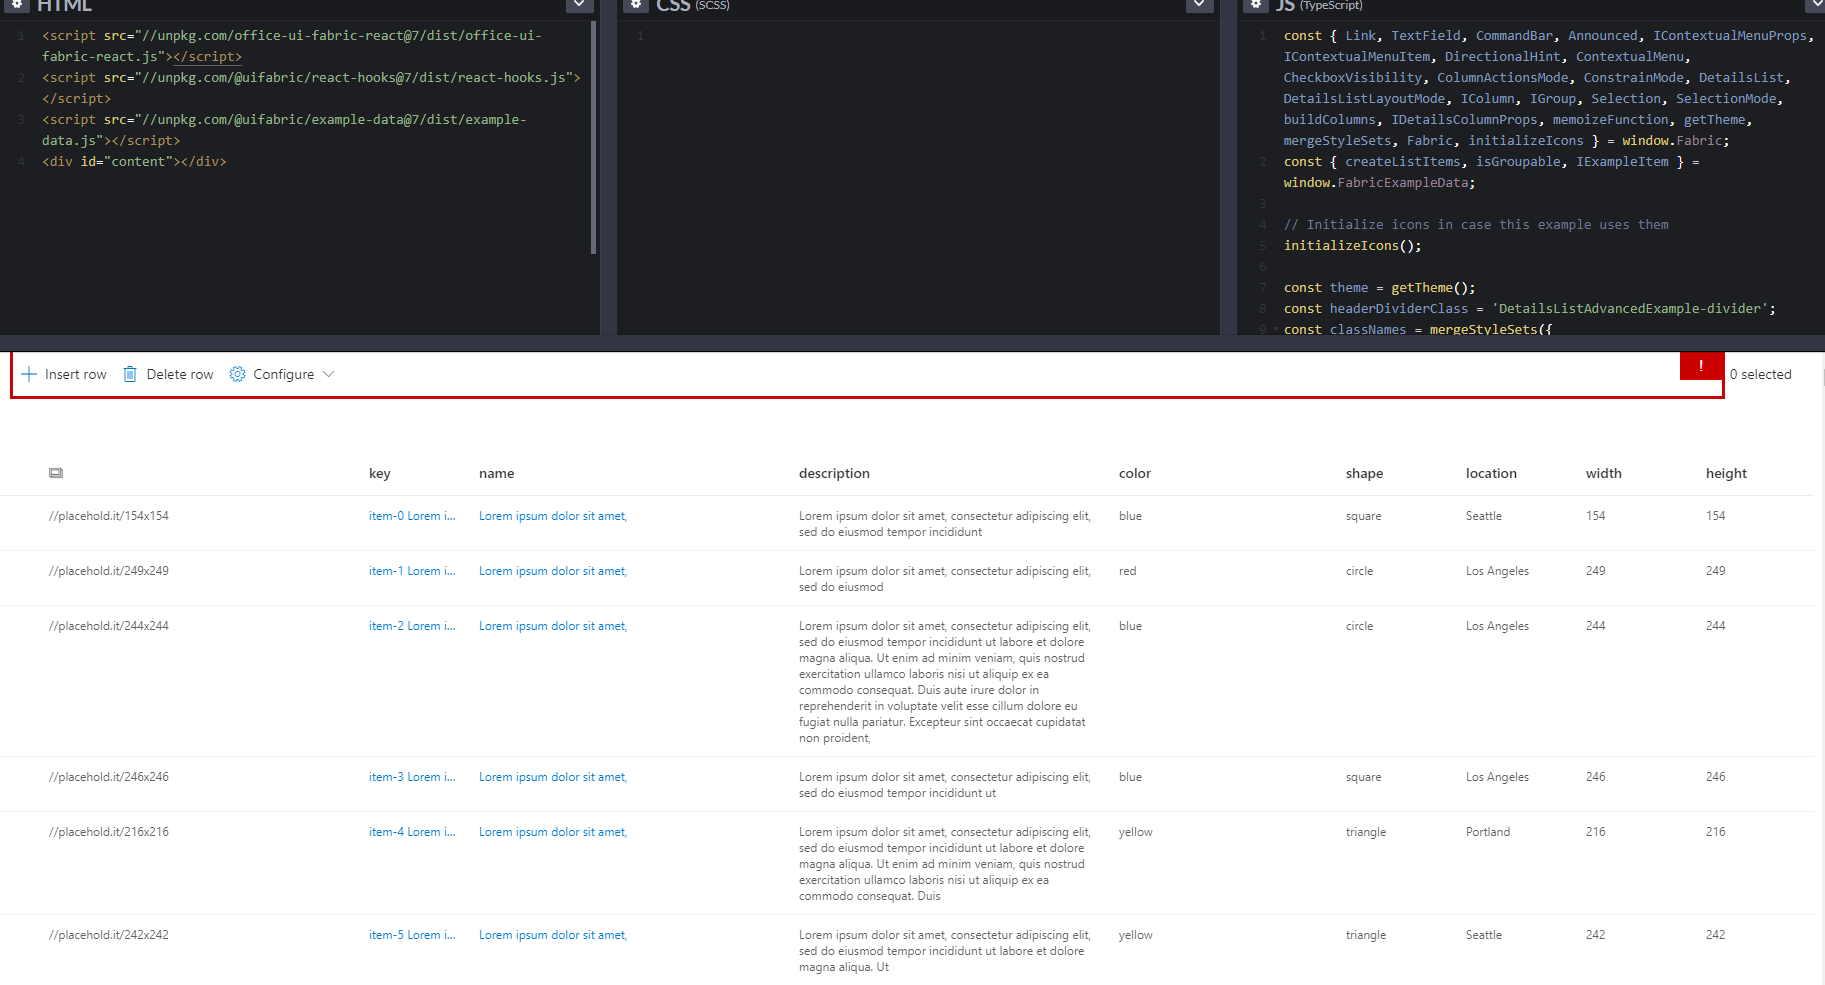Click the name link in the item-2 row
The width and height of the screenshot is (1825, 985).
tap(552, 625)
